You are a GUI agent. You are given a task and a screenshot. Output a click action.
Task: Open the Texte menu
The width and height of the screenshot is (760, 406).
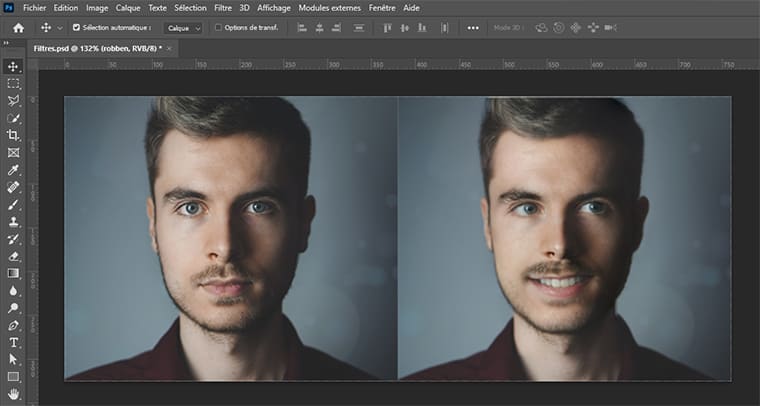pos(157,8)
